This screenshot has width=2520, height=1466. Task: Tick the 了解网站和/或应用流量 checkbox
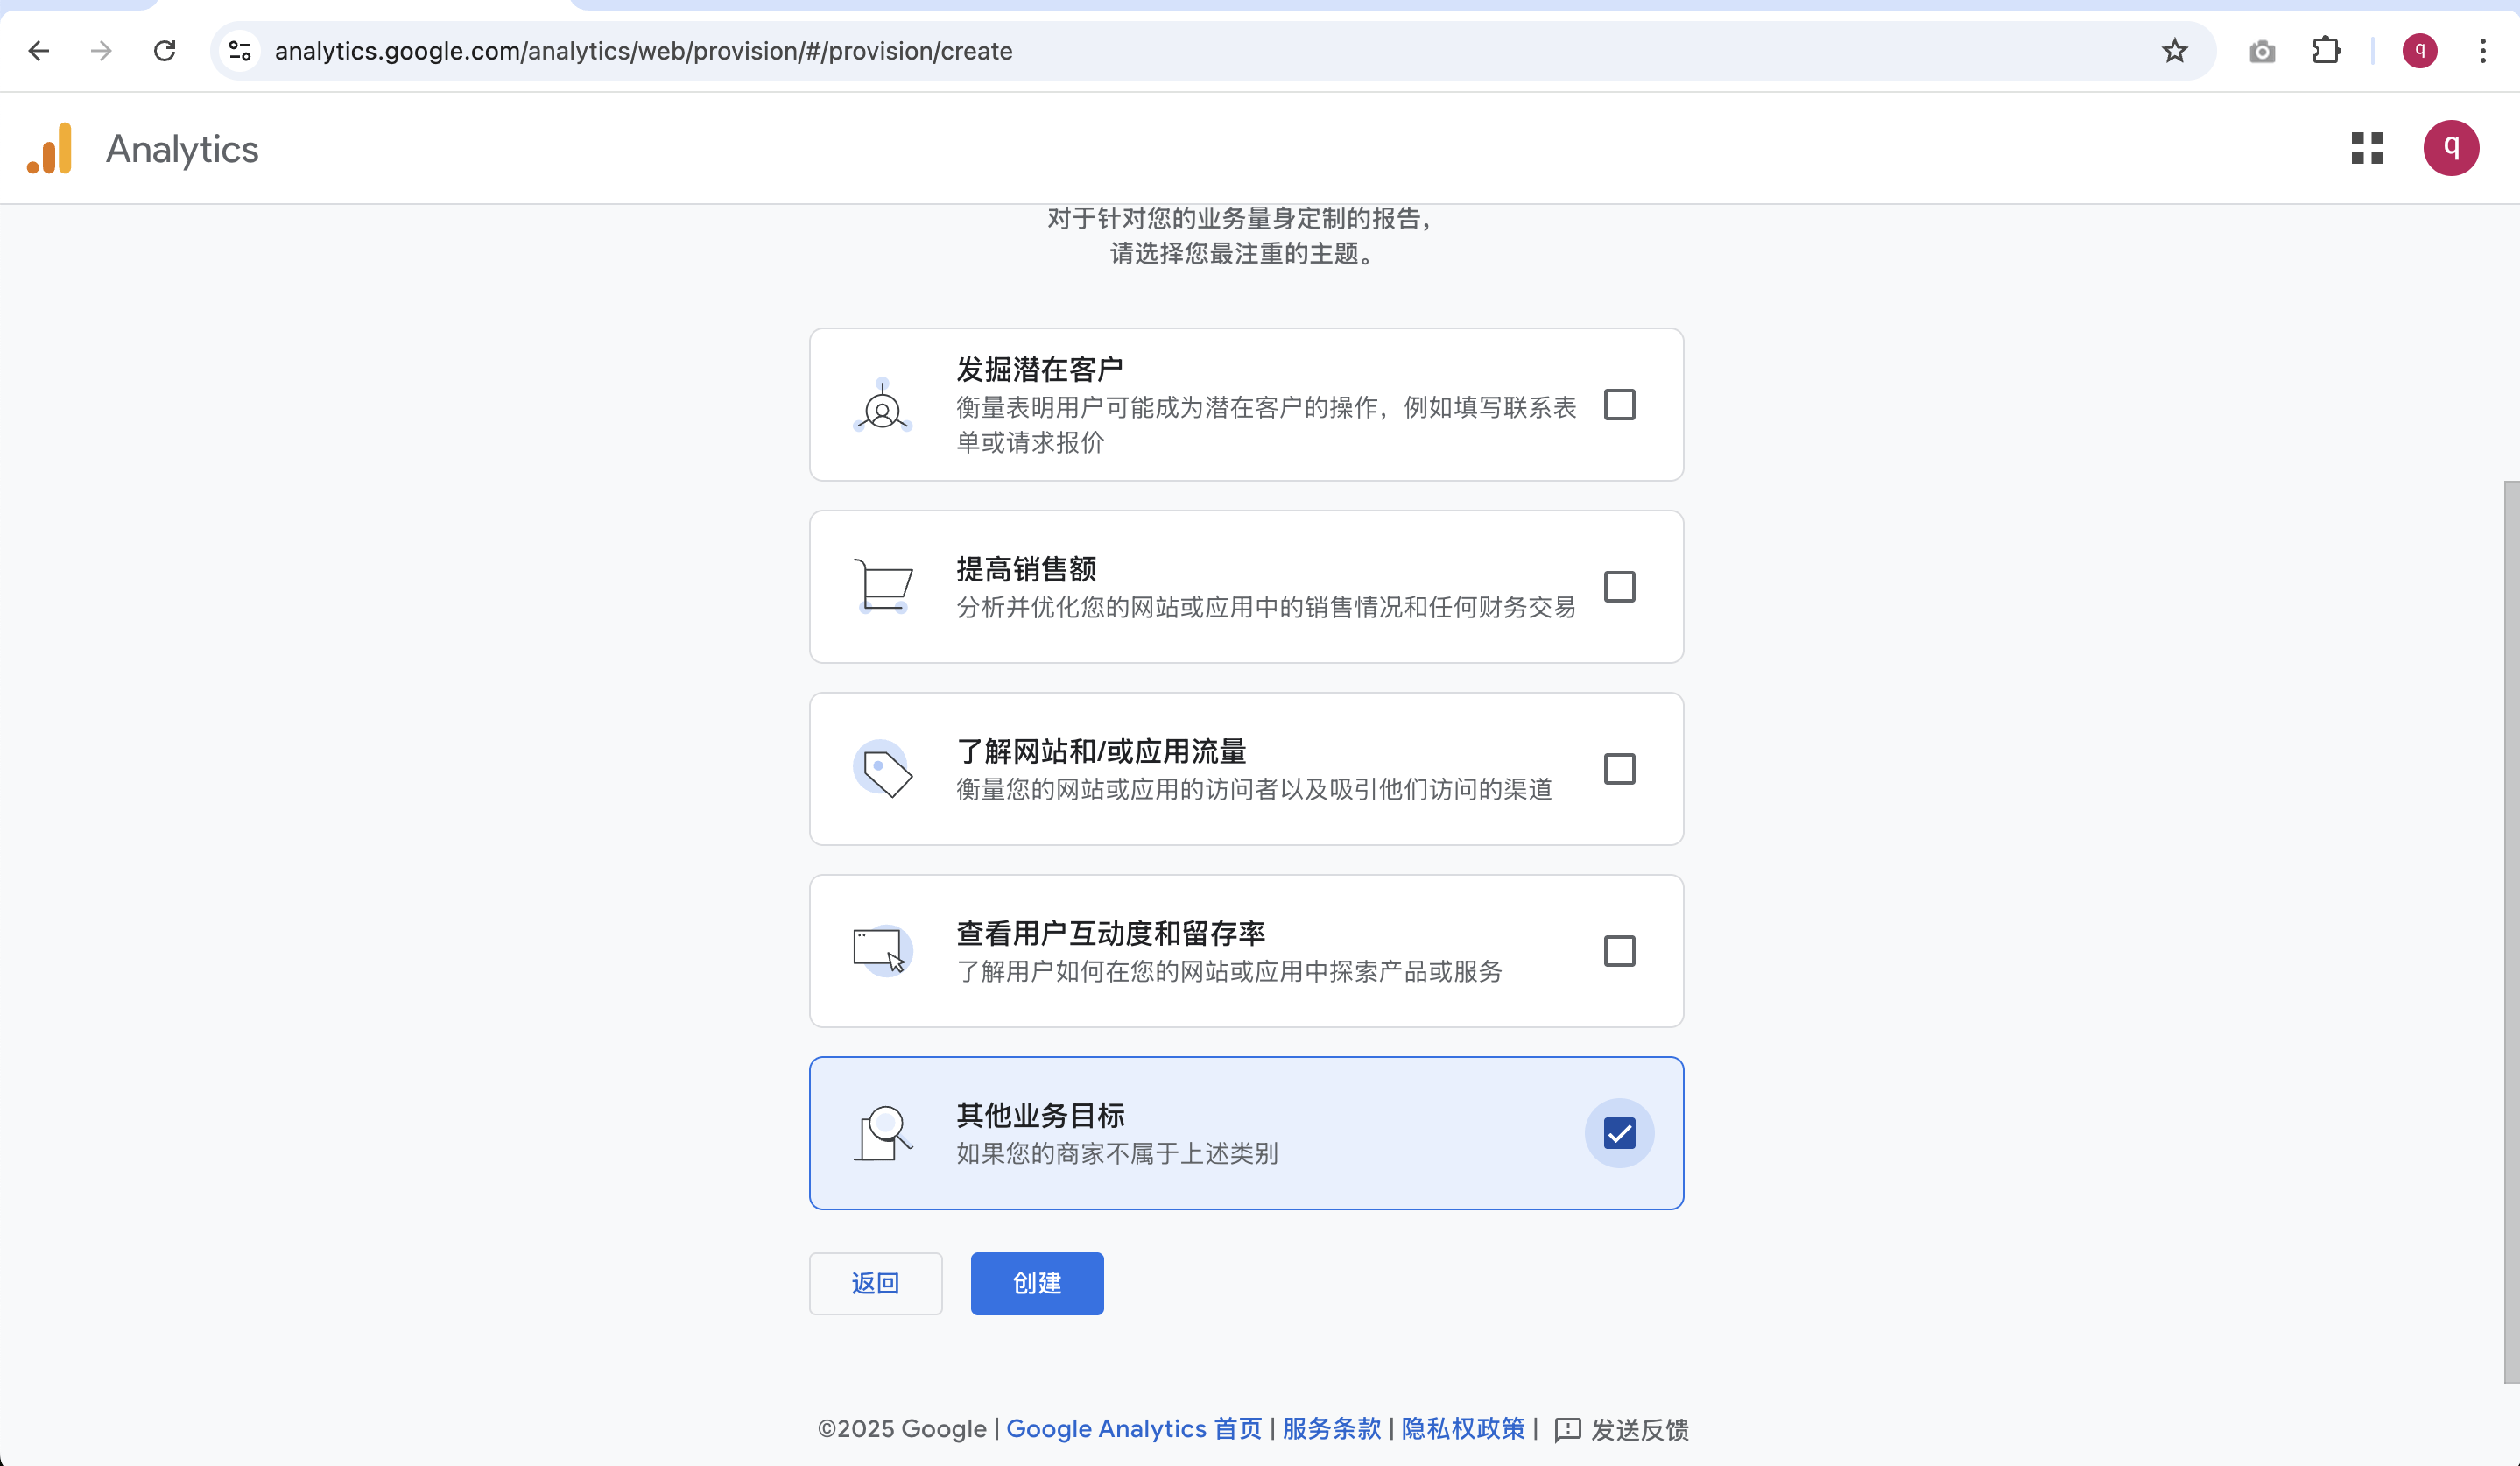(x=1619, y=769)
